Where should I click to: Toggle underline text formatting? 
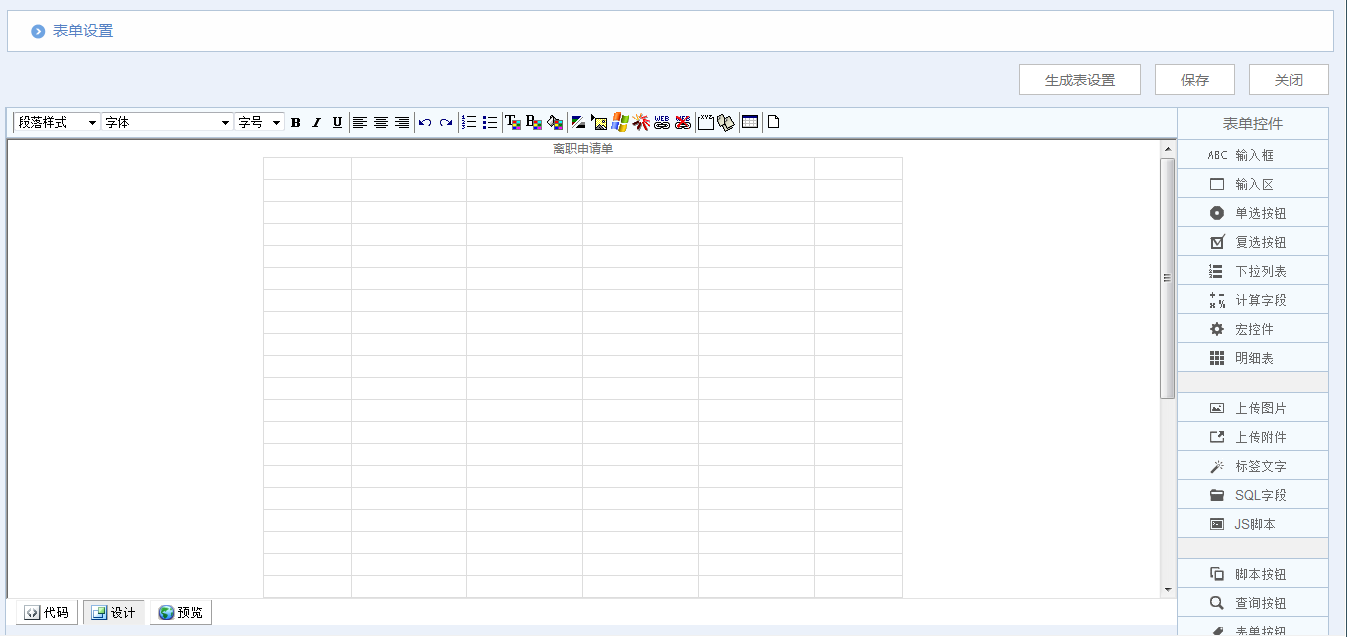click(337, 123)
